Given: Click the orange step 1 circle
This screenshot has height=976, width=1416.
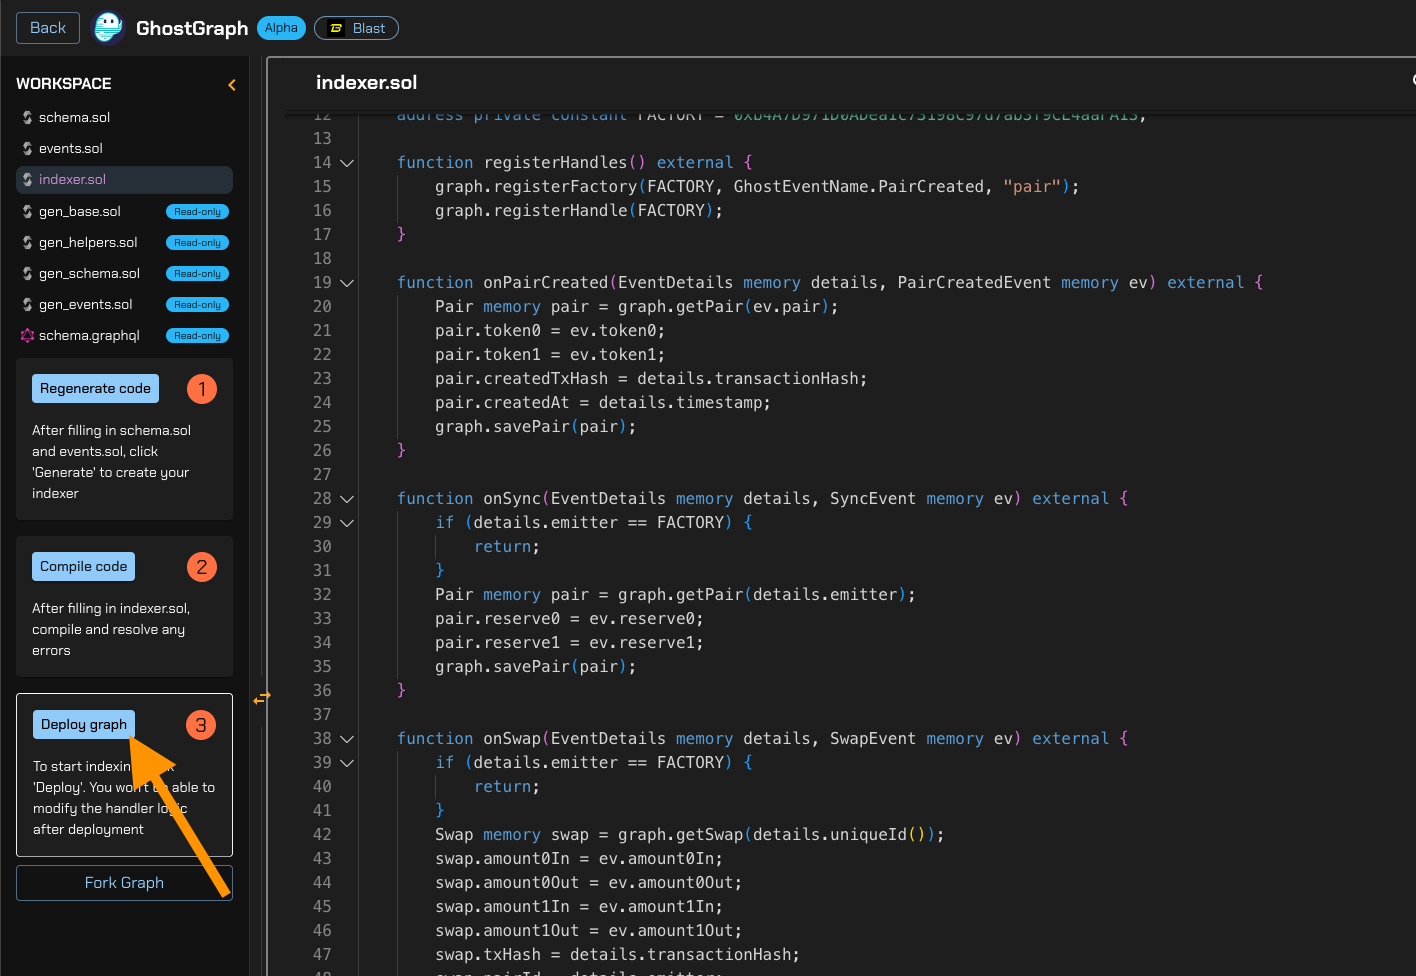Looking at the screenshot, I should pyautogui.click(x=202, y=389).
